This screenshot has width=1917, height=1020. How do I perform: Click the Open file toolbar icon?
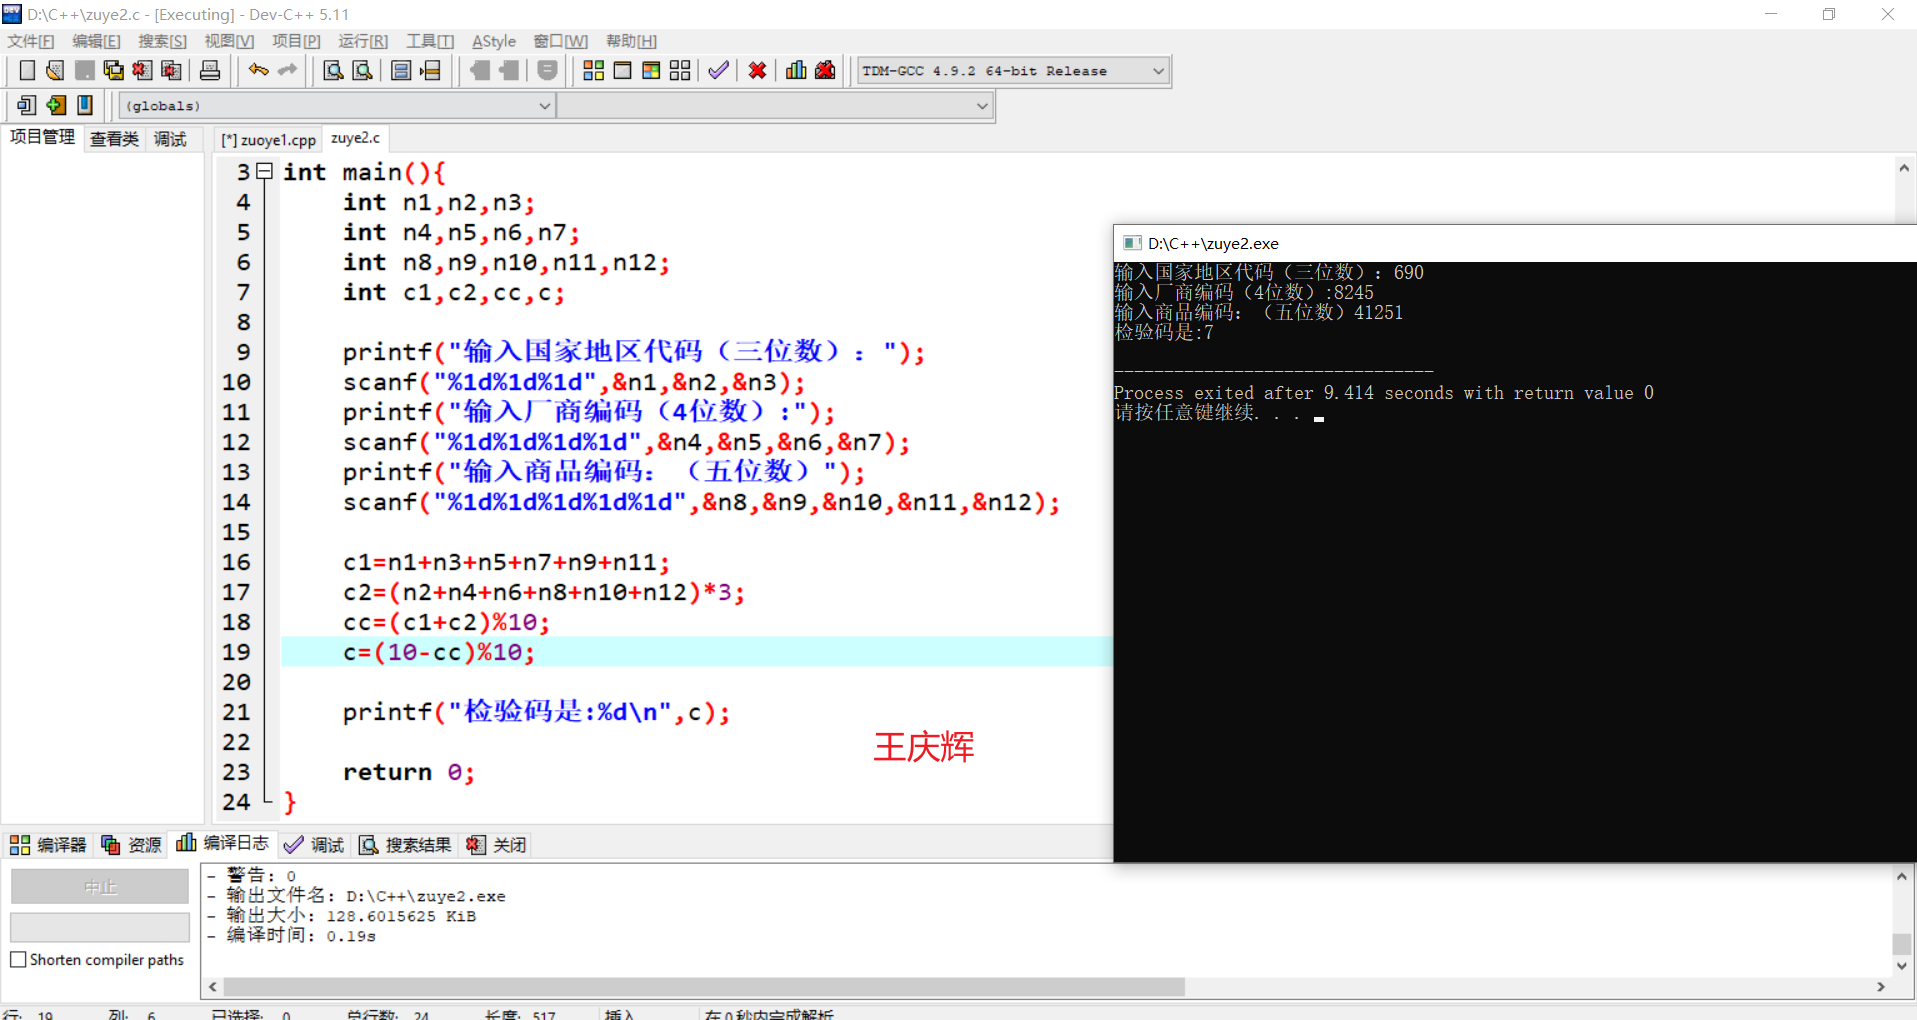55,70
